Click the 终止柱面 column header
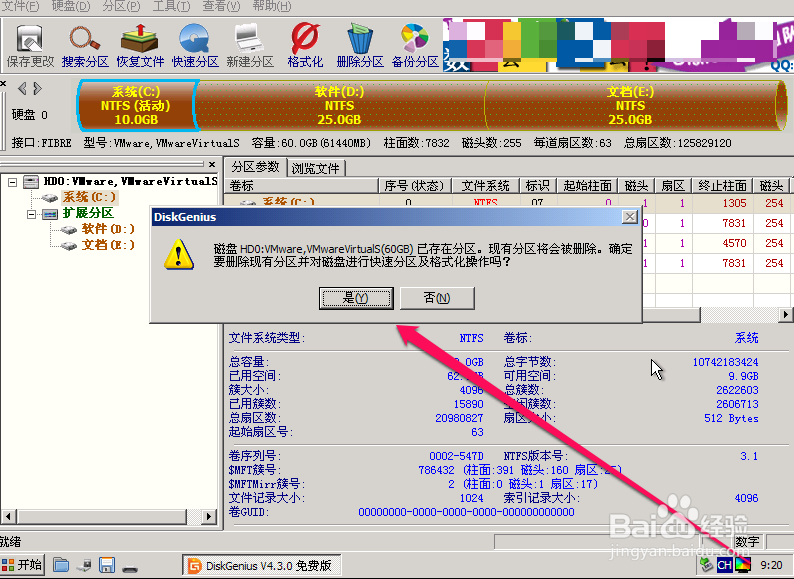The width and height of the screenshot is (794, 579). point(722,185)
